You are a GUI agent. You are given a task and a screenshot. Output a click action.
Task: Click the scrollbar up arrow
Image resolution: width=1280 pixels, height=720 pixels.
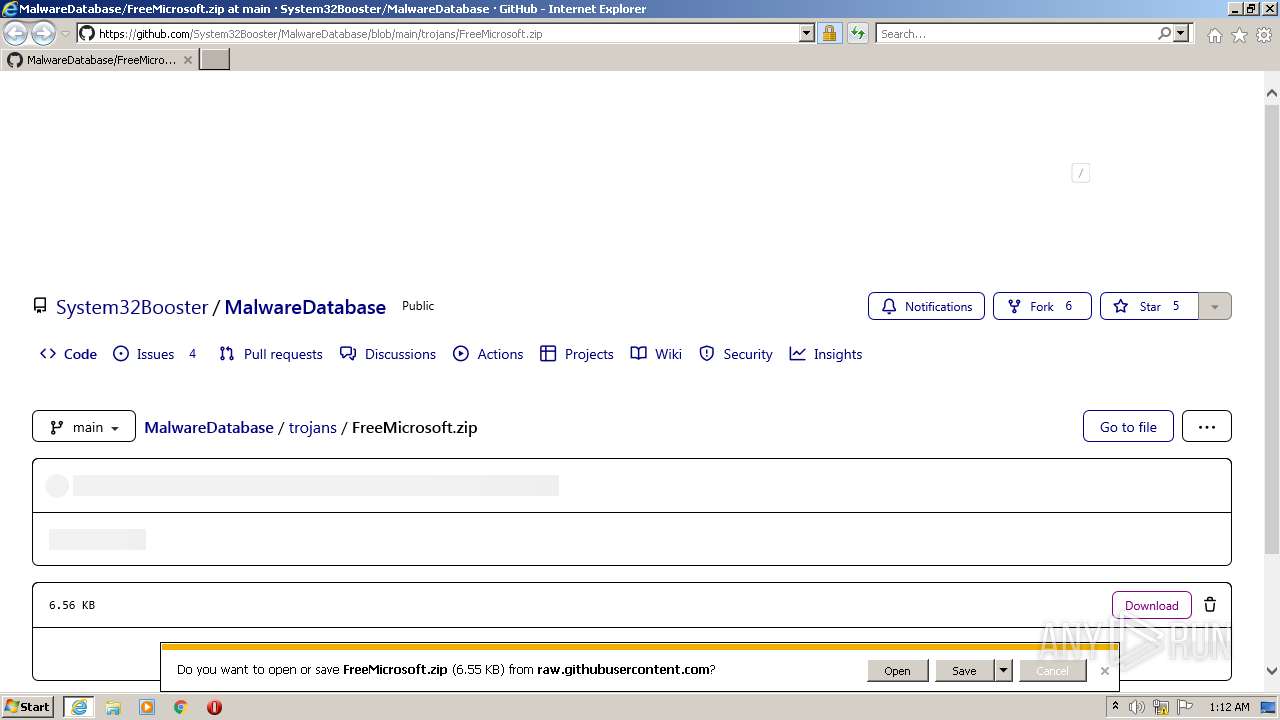point(1272,93)
